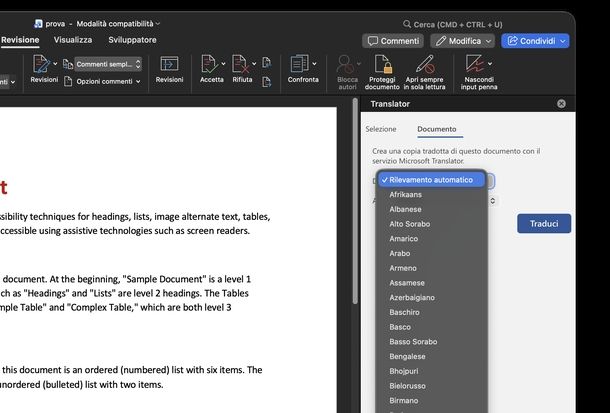Click the Accetta change icon
Screen dimensions: 610x413
coord(209,64)
